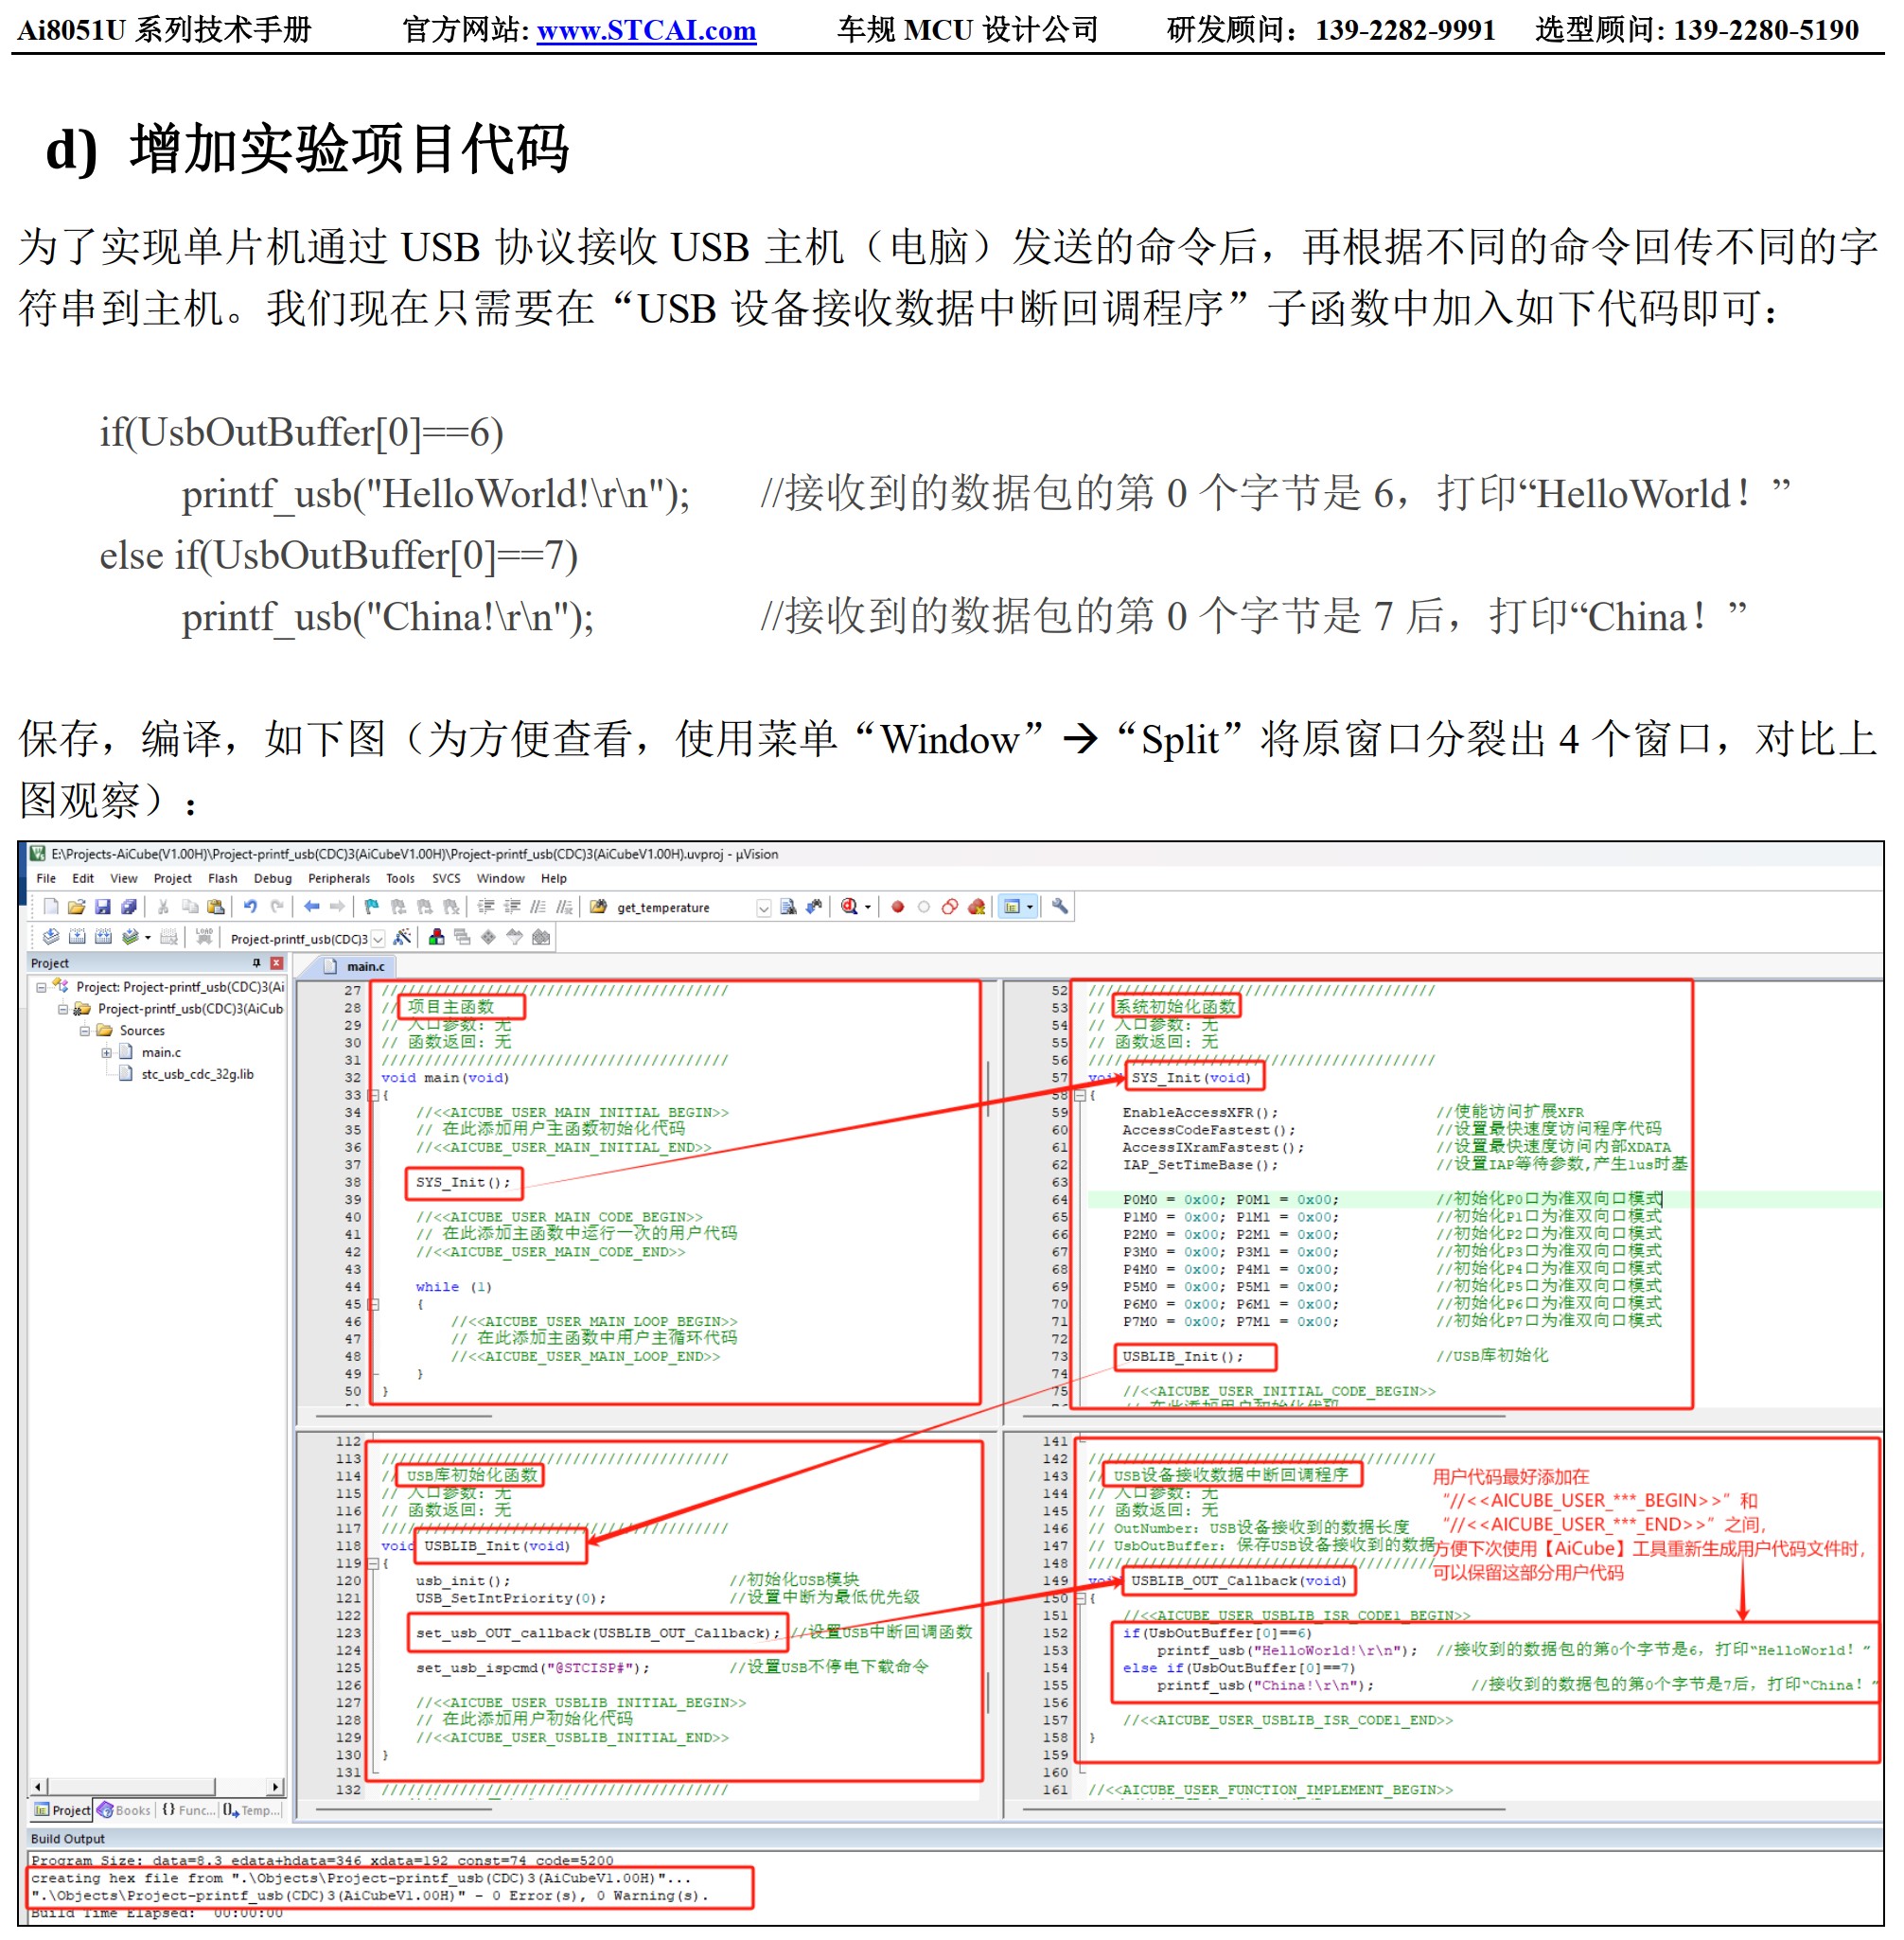This screenshot has width=1904, height=1940.
Task: Click the Undo arrow icon
Action: [250, 907]
